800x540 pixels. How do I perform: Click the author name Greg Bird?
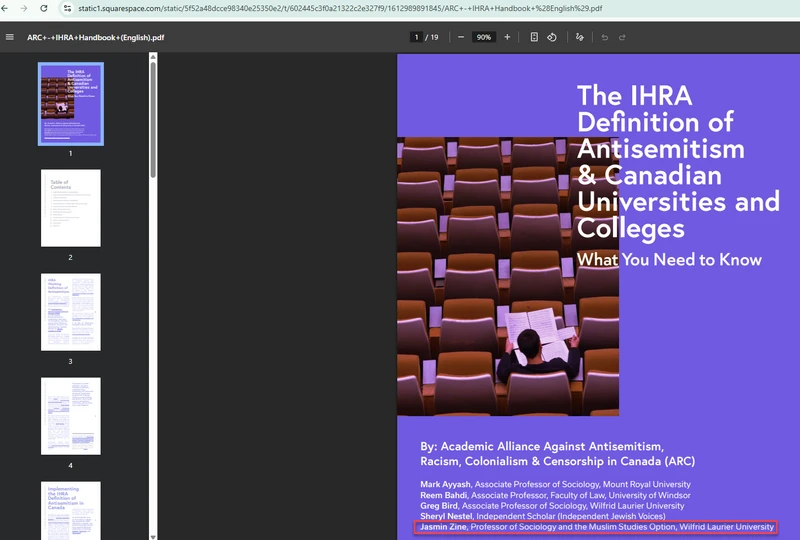tap(439, 506)
